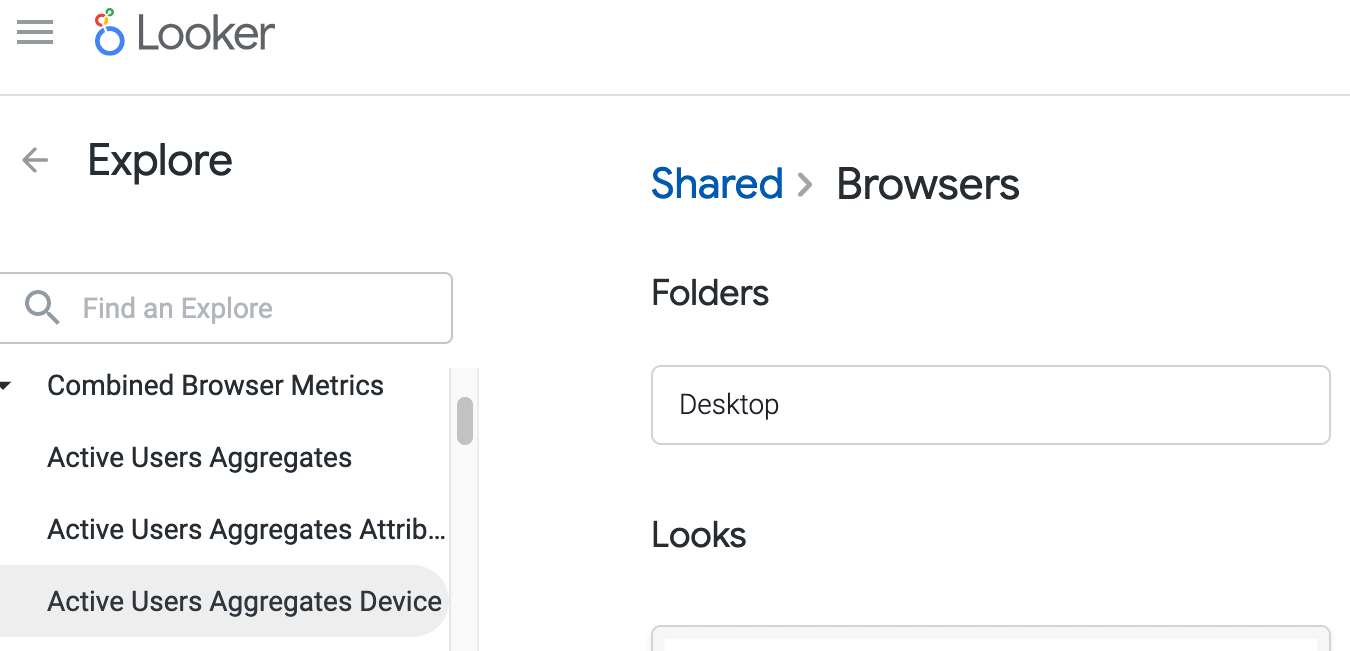Navigate to the Shared breadcrumb link

716,185
